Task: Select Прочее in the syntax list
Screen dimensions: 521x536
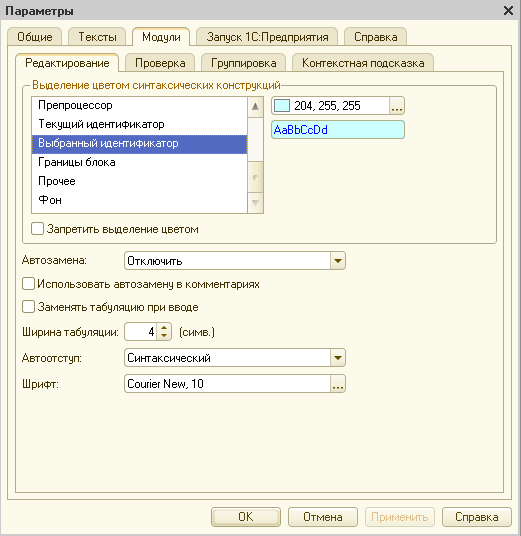Action: 139,181
